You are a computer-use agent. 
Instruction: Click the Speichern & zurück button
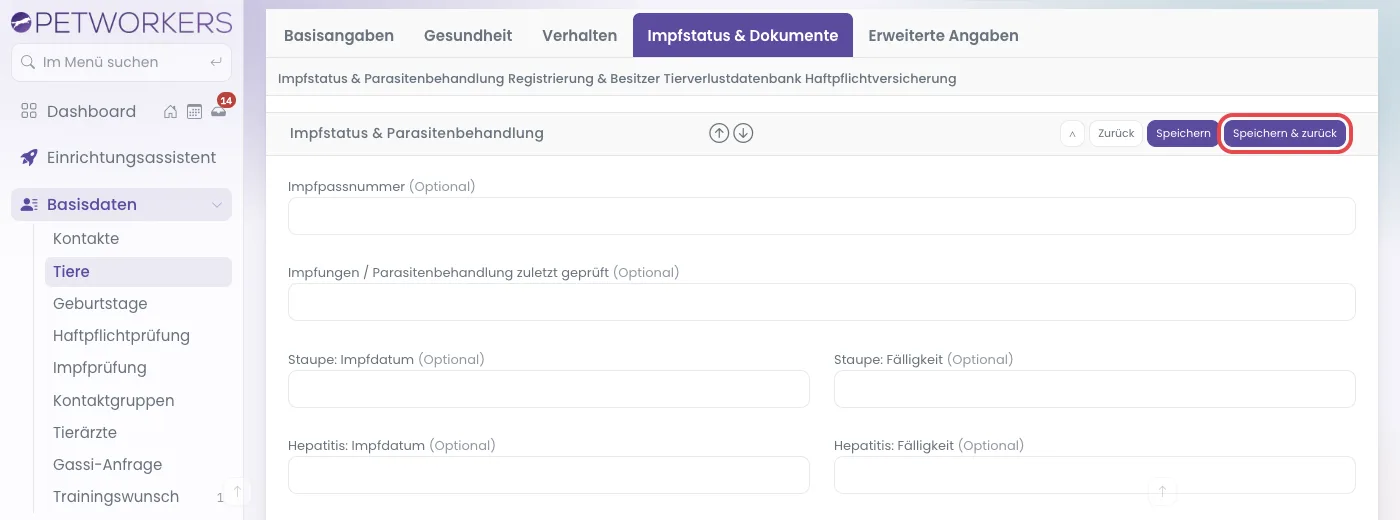(1285, 133)
